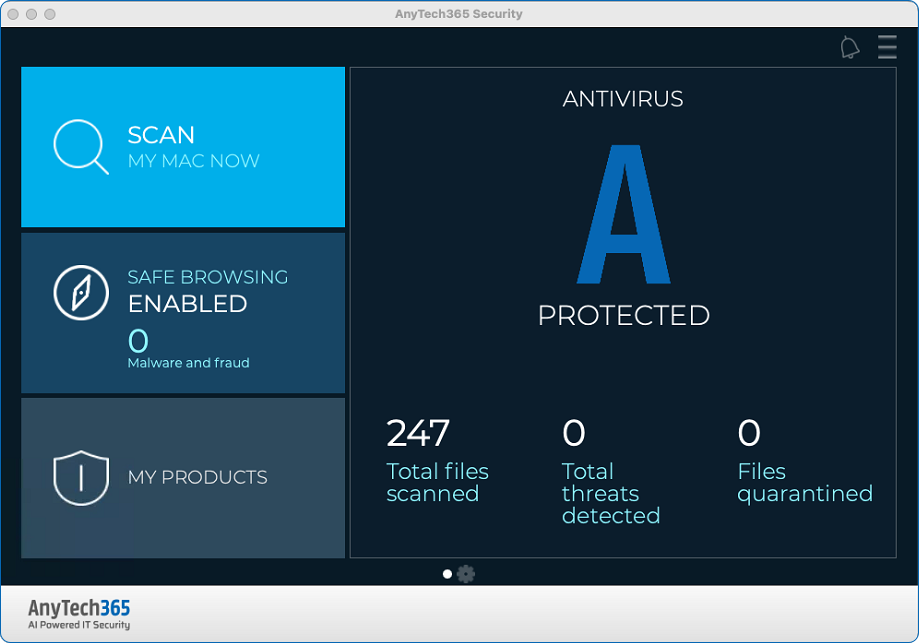Open the My Products label

coord(198,477)
